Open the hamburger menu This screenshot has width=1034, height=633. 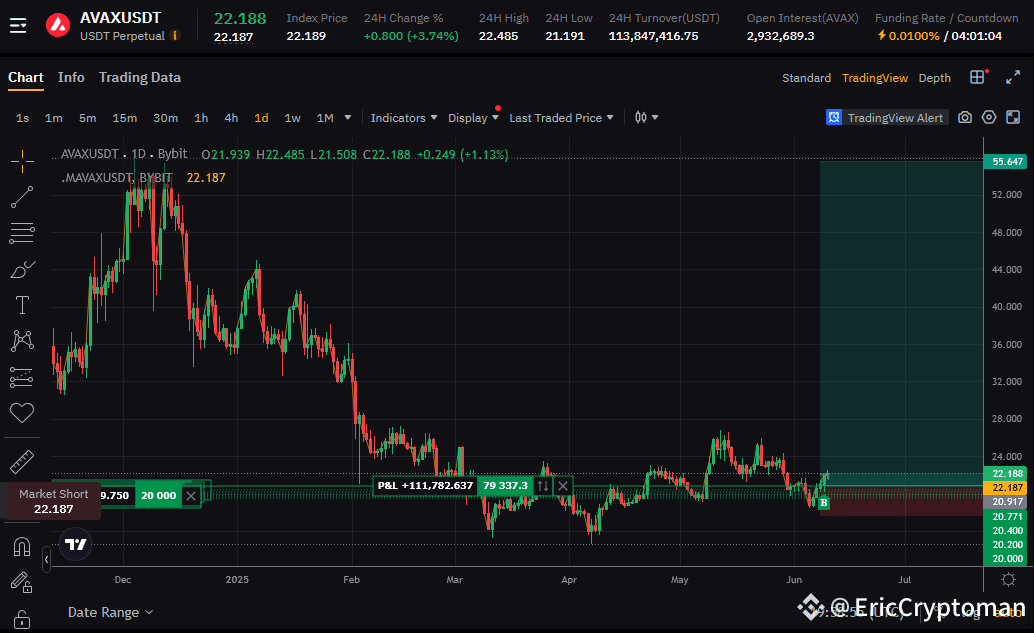(18, 26)
